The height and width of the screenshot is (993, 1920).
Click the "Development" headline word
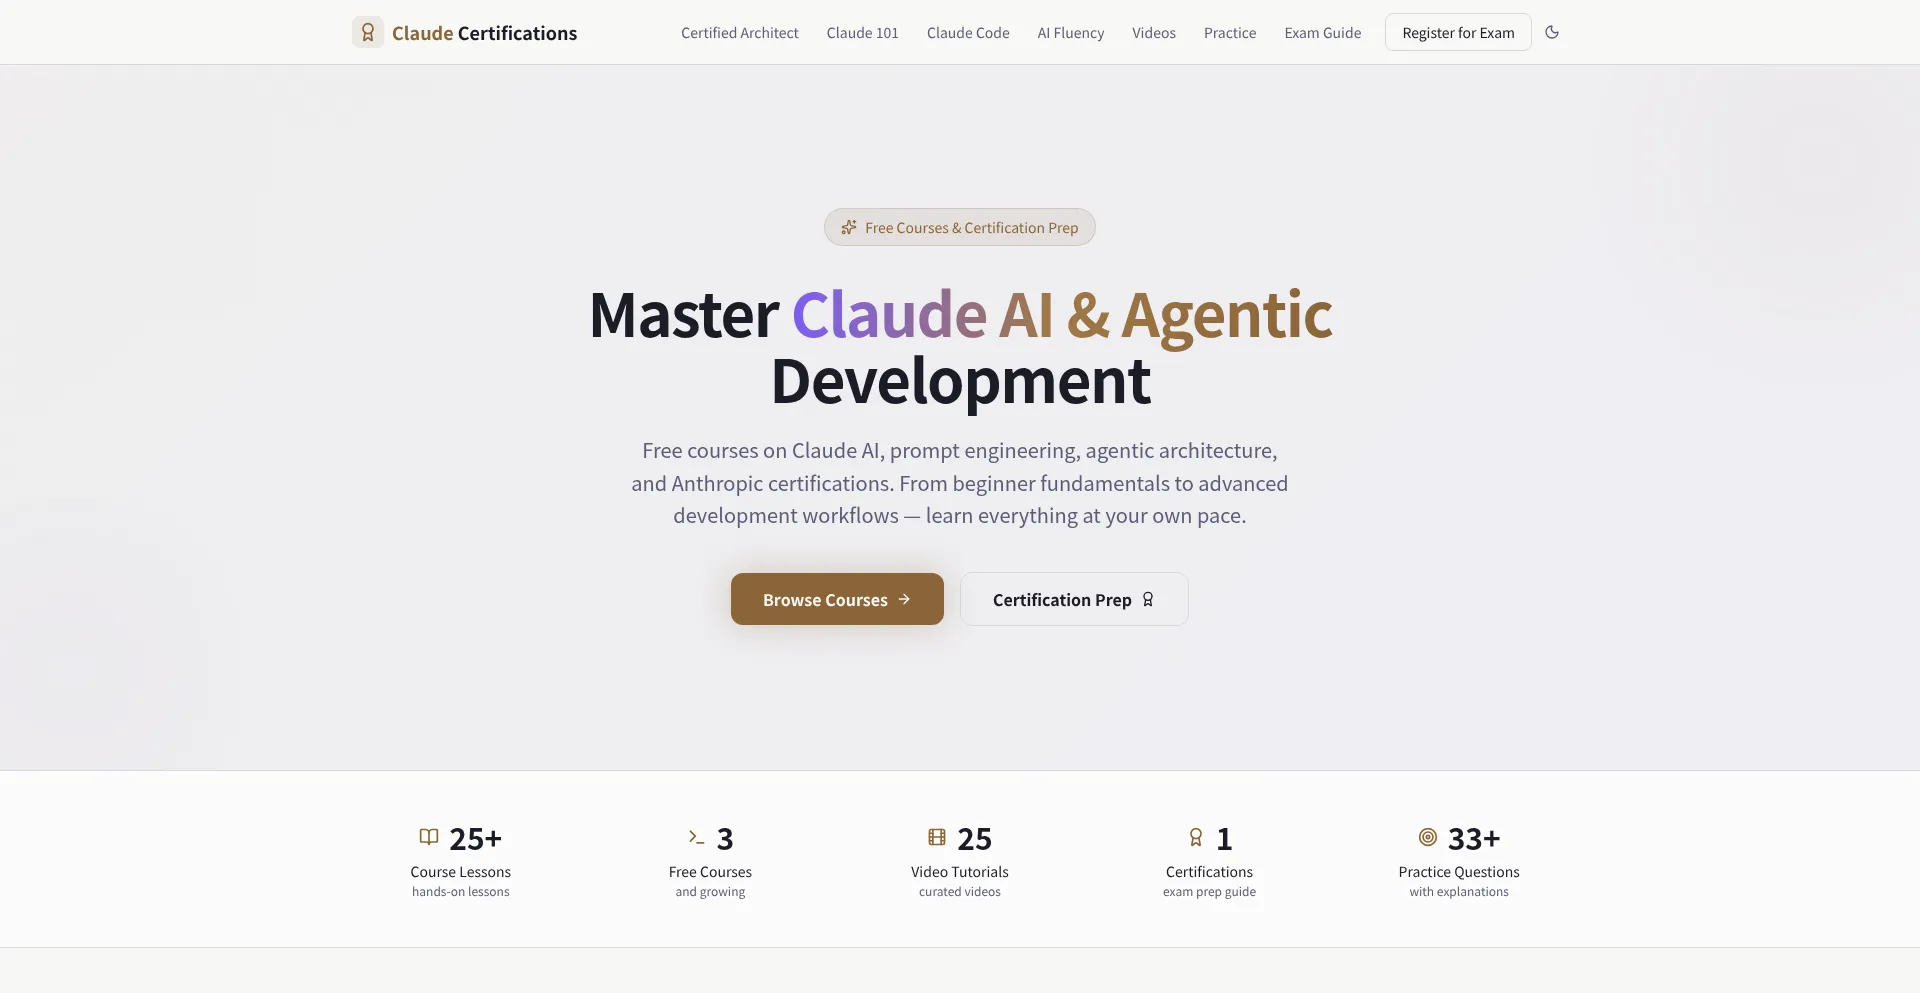(x=960, y=381)
